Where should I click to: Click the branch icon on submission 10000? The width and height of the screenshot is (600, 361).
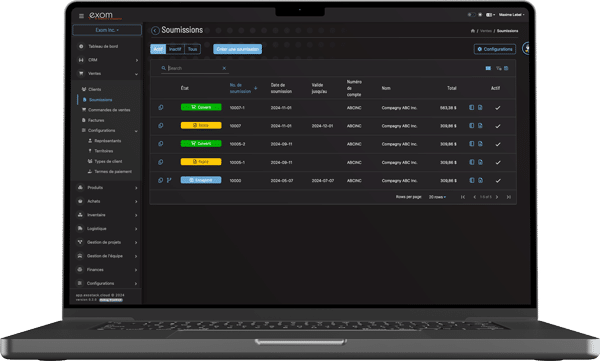pyautogui.click(x=169, y=180)
